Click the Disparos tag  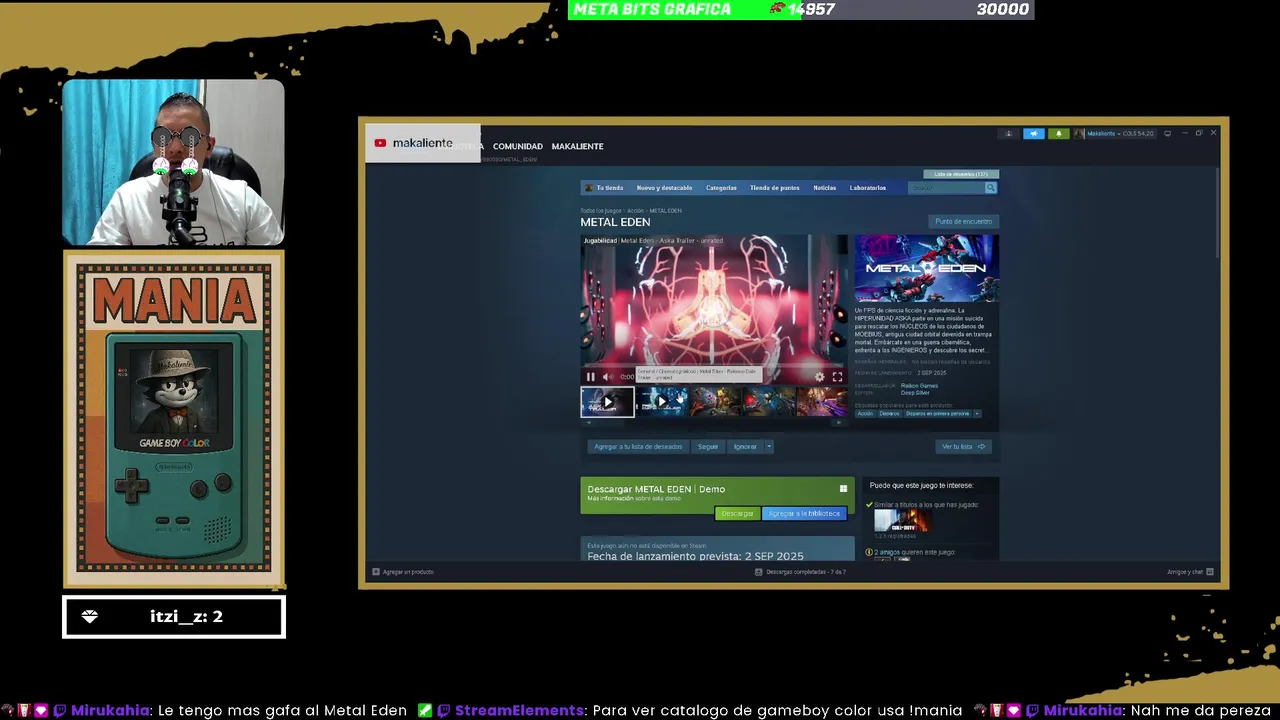pos(890,413)
